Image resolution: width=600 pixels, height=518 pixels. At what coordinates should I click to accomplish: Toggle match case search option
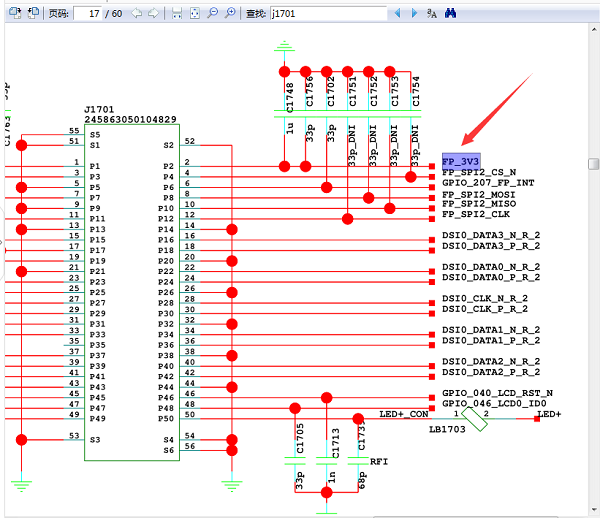tap(432, 13)
